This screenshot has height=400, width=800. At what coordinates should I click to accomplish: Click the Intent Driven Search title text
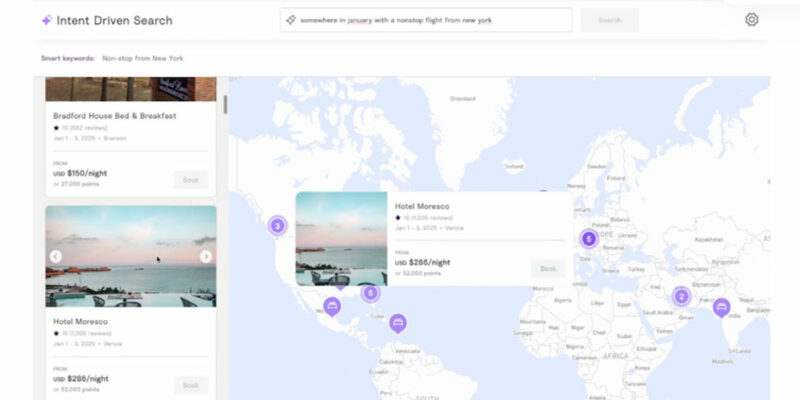point(114,20)
